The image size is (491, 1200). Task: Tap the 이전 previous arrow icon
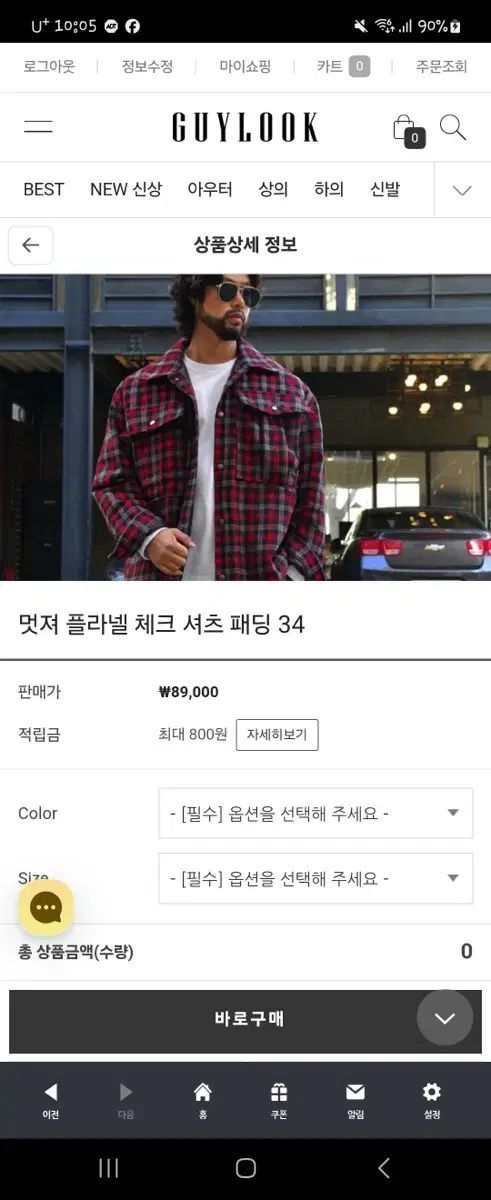click(x=51, y=1100)
